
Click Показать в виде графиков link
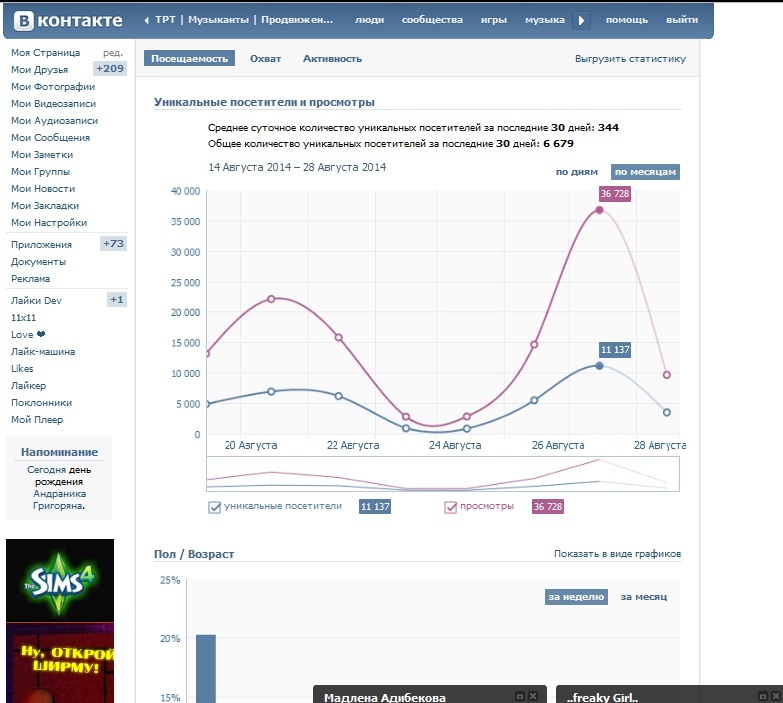[x=617, y=554]
